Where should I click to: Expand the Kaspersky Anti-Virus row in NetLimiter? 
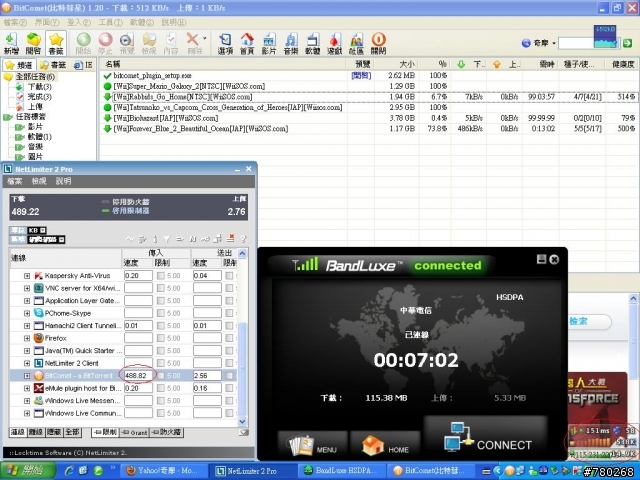pos(27,276)
